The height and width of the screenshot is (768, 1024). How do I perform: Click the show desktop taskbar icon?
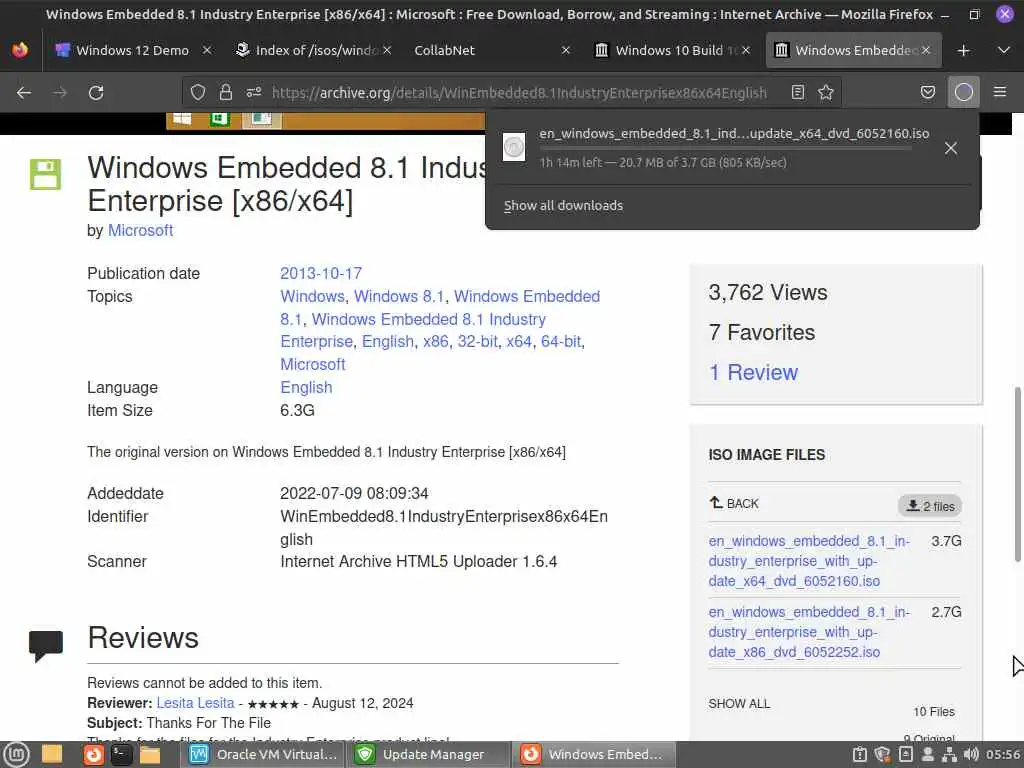click(x=52, y=755)
